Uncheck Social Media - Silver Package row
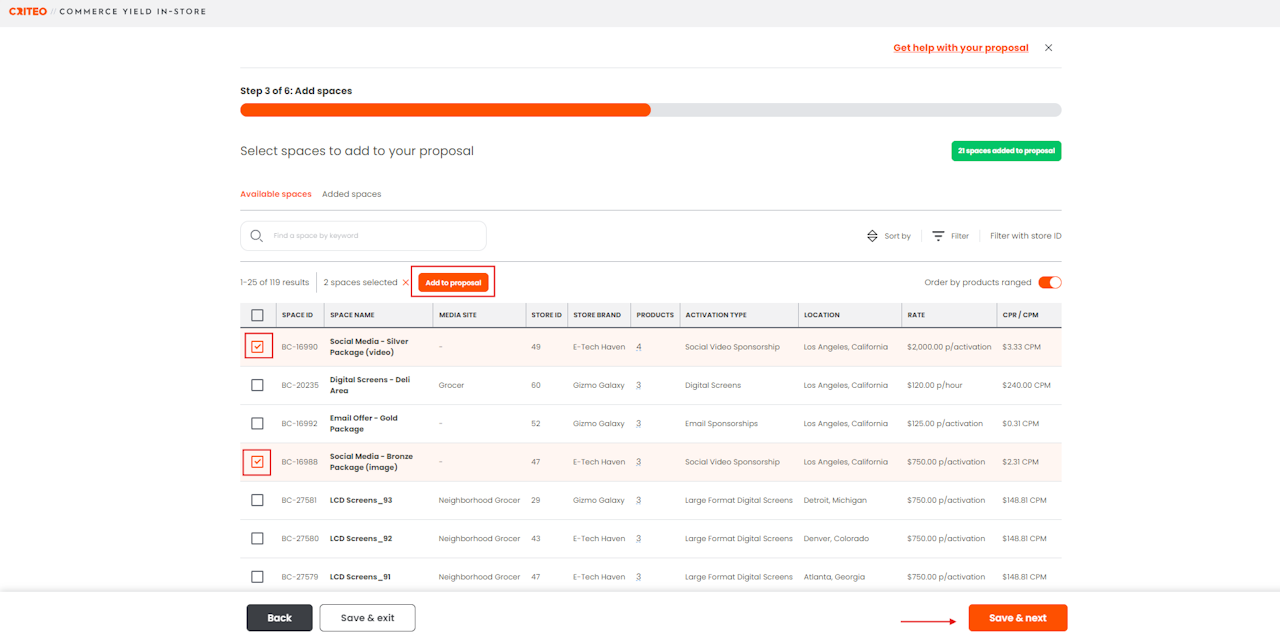 click(x=258, y=347)
